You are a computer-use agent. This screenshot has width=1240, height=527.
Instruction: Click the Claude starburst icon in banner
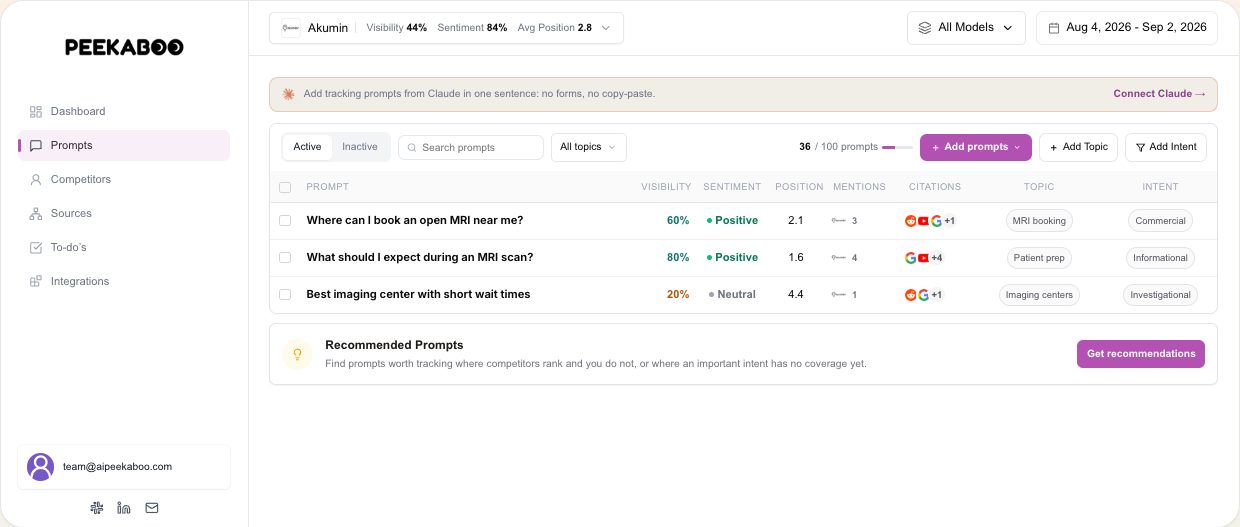tap(289, 94)
